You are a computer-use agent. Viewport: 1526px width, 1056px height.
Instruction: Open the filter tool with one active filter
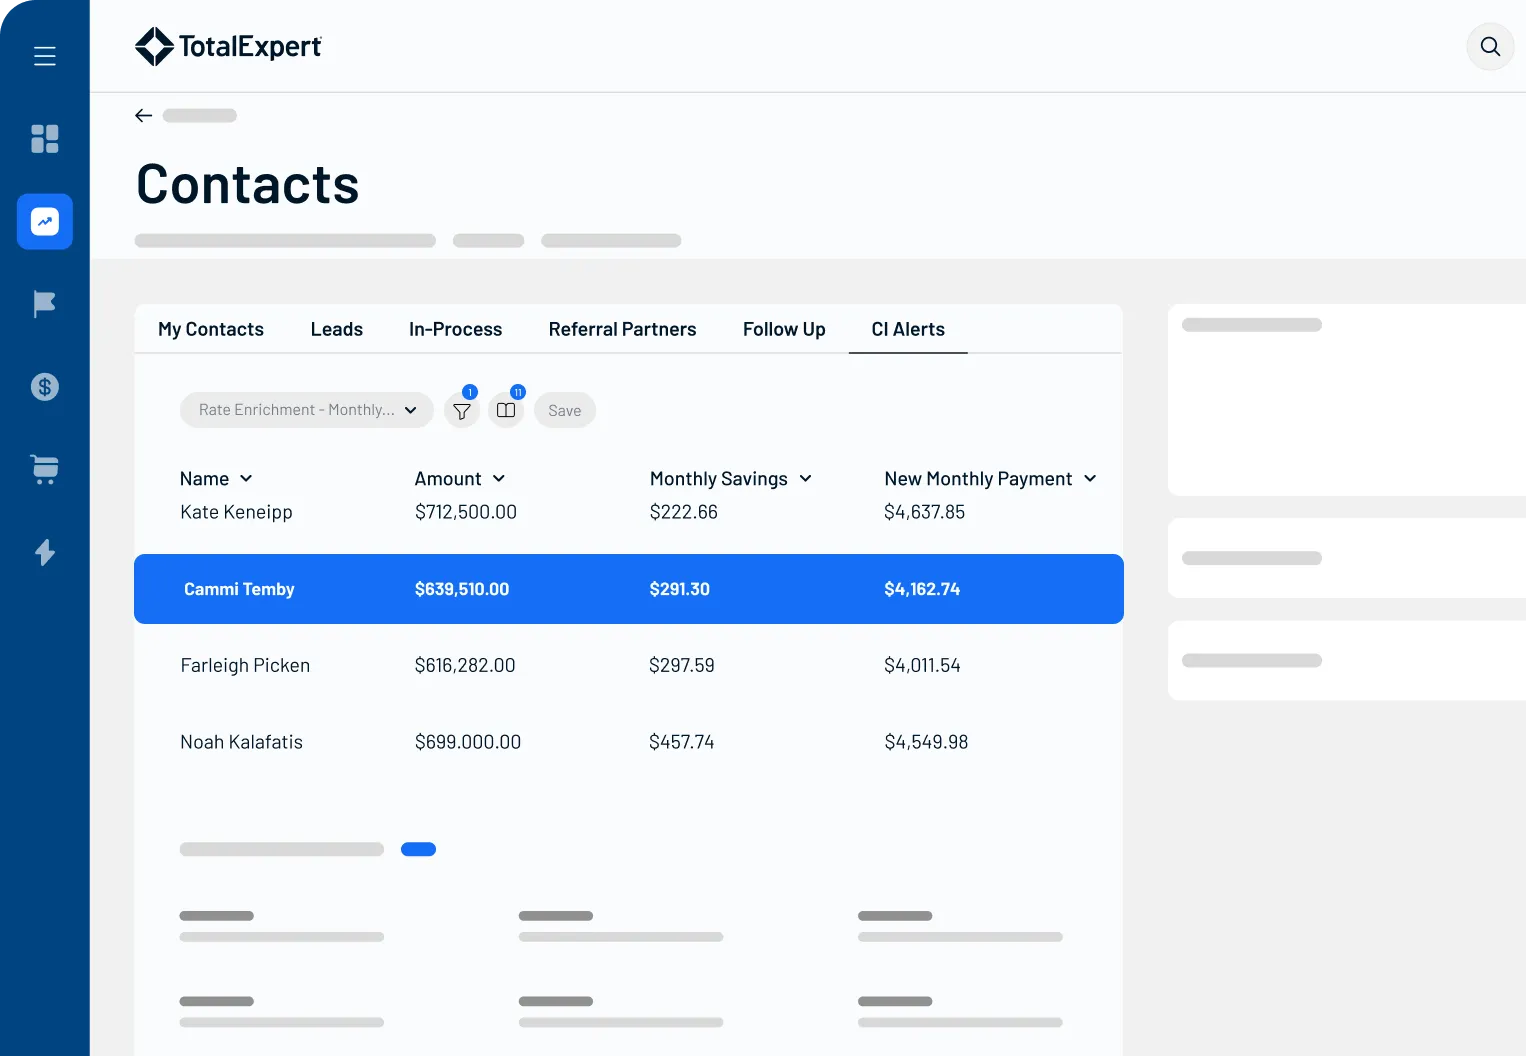coord(461,410)
